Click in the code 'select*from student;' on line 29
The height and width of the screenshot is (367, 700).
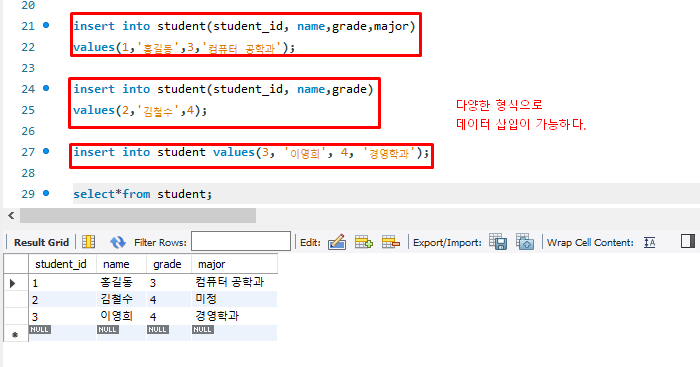[142, 194]
